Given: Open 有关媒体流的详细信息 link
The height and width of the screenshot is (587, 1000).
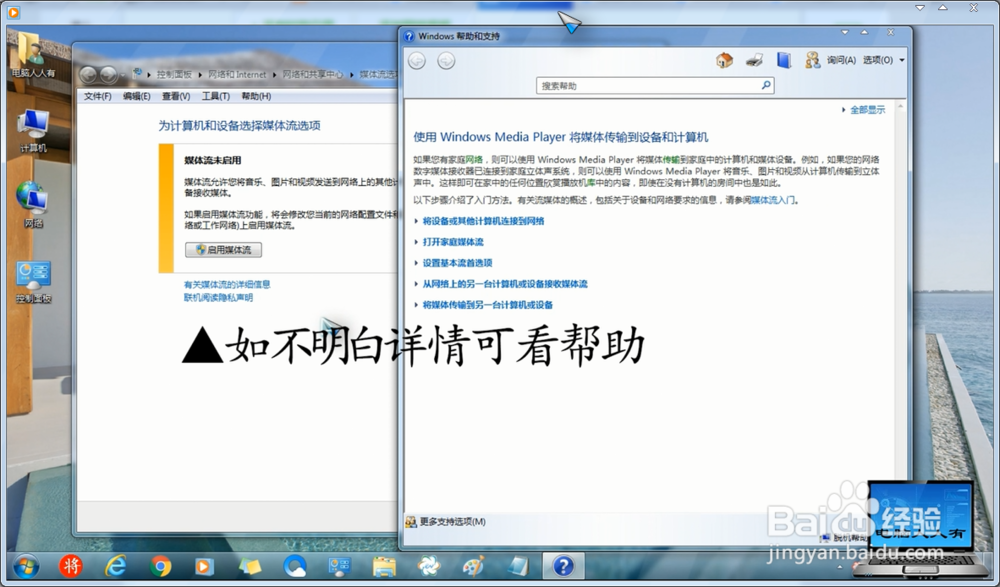Looking at the screenshot, I should [x=227, y=285].
